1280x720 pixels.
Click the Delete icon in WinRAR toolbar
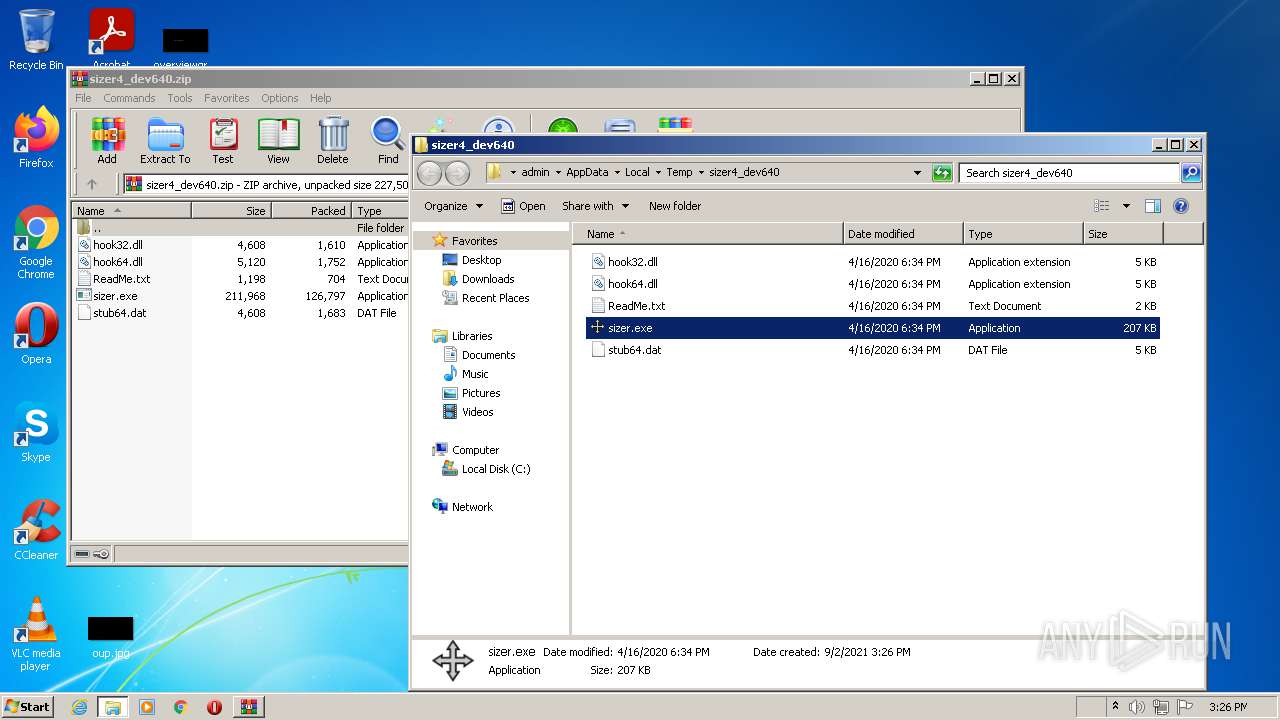[333, 141]
